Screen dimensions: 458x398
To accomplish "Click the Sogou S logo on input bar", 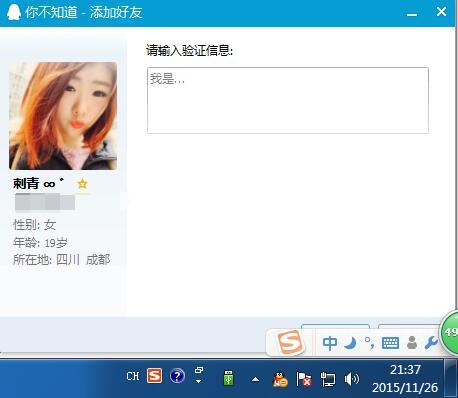I will 290,342.
